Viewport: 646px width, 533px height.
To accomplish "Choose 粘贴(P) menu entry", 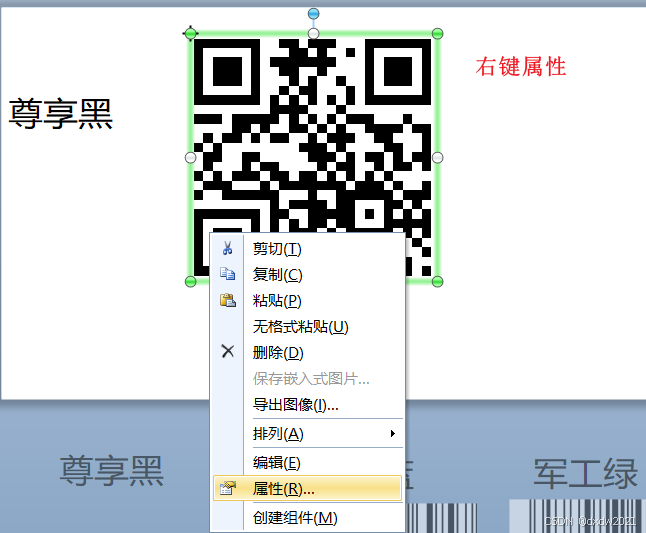I will [x=307, y=301].
